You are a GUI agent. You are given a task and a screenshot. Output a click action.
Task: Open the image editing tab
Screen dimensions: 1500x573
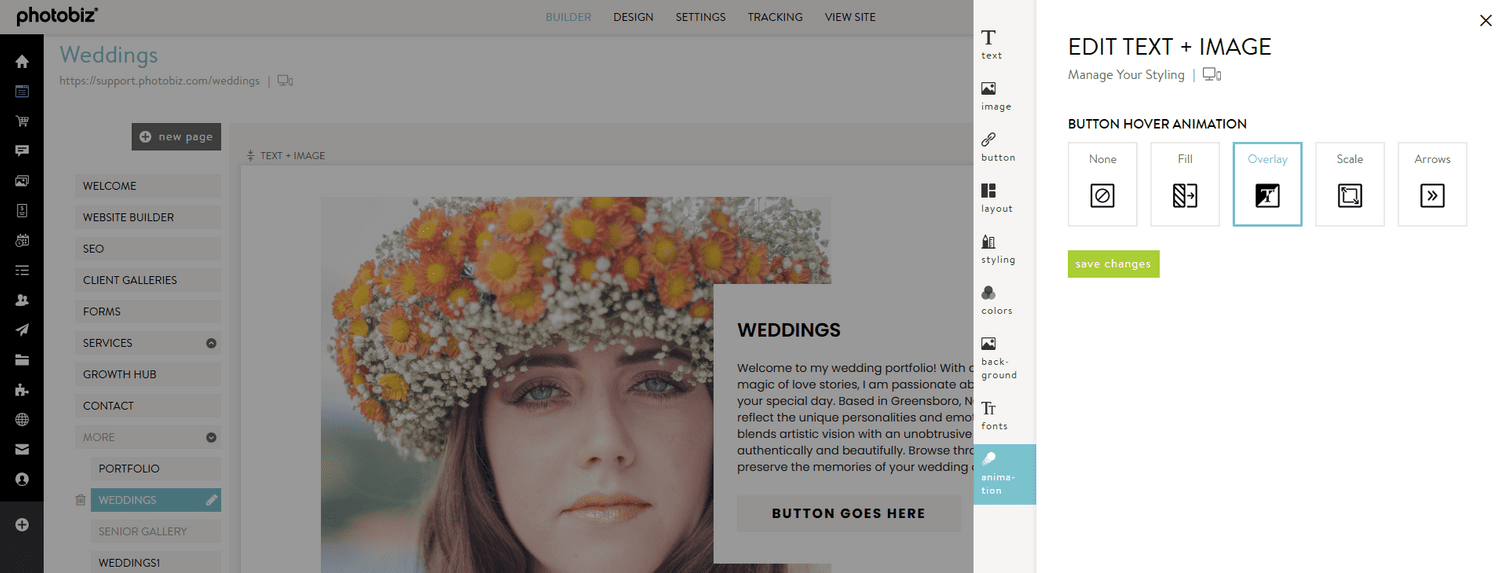(1004, 96)
